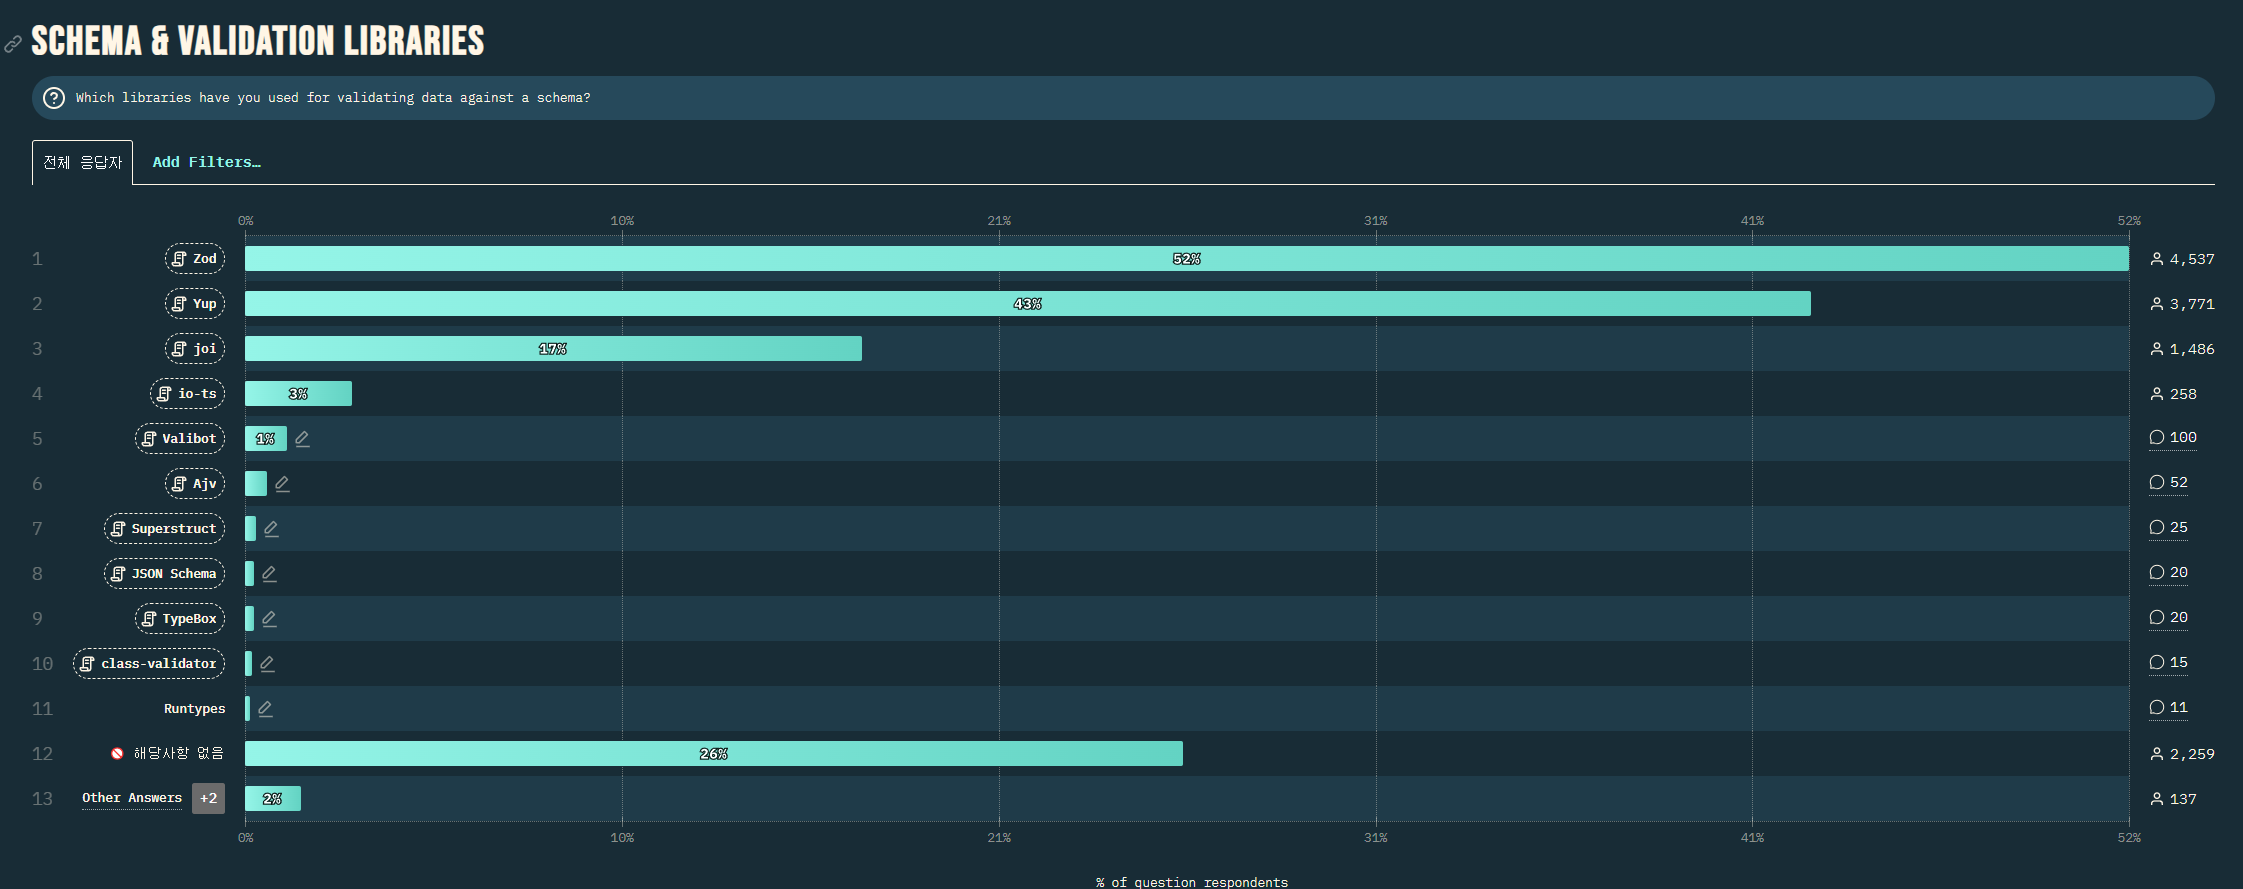Click the pencil icon in the JSON Schema row

[x=269, y=574]
